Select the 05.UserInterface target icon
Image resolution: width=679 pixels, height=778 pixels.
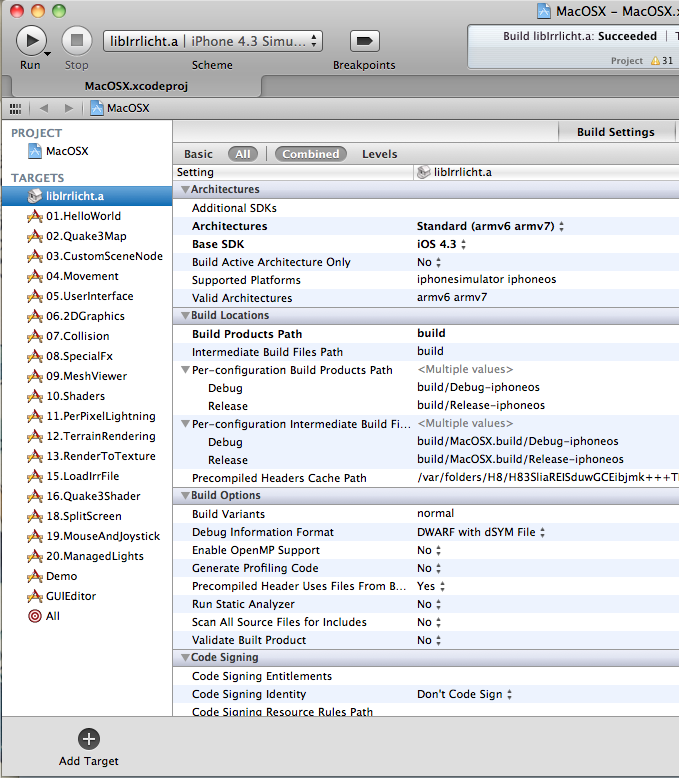point(35,296)
